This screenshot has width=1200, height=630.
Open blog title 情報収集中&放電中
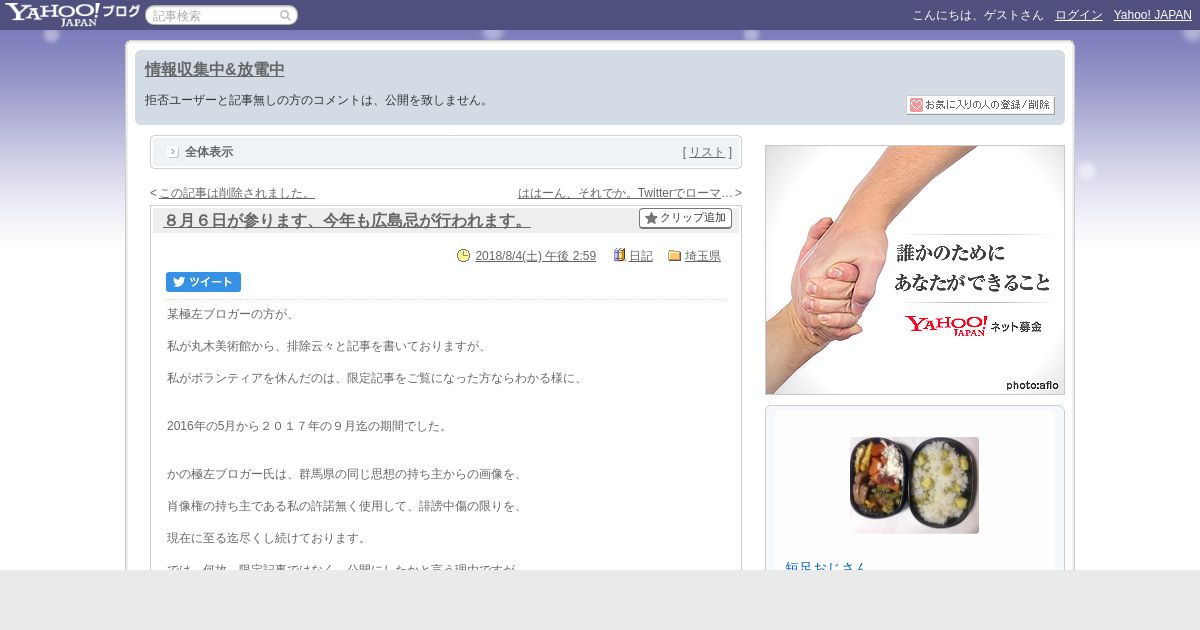point(215,69)
